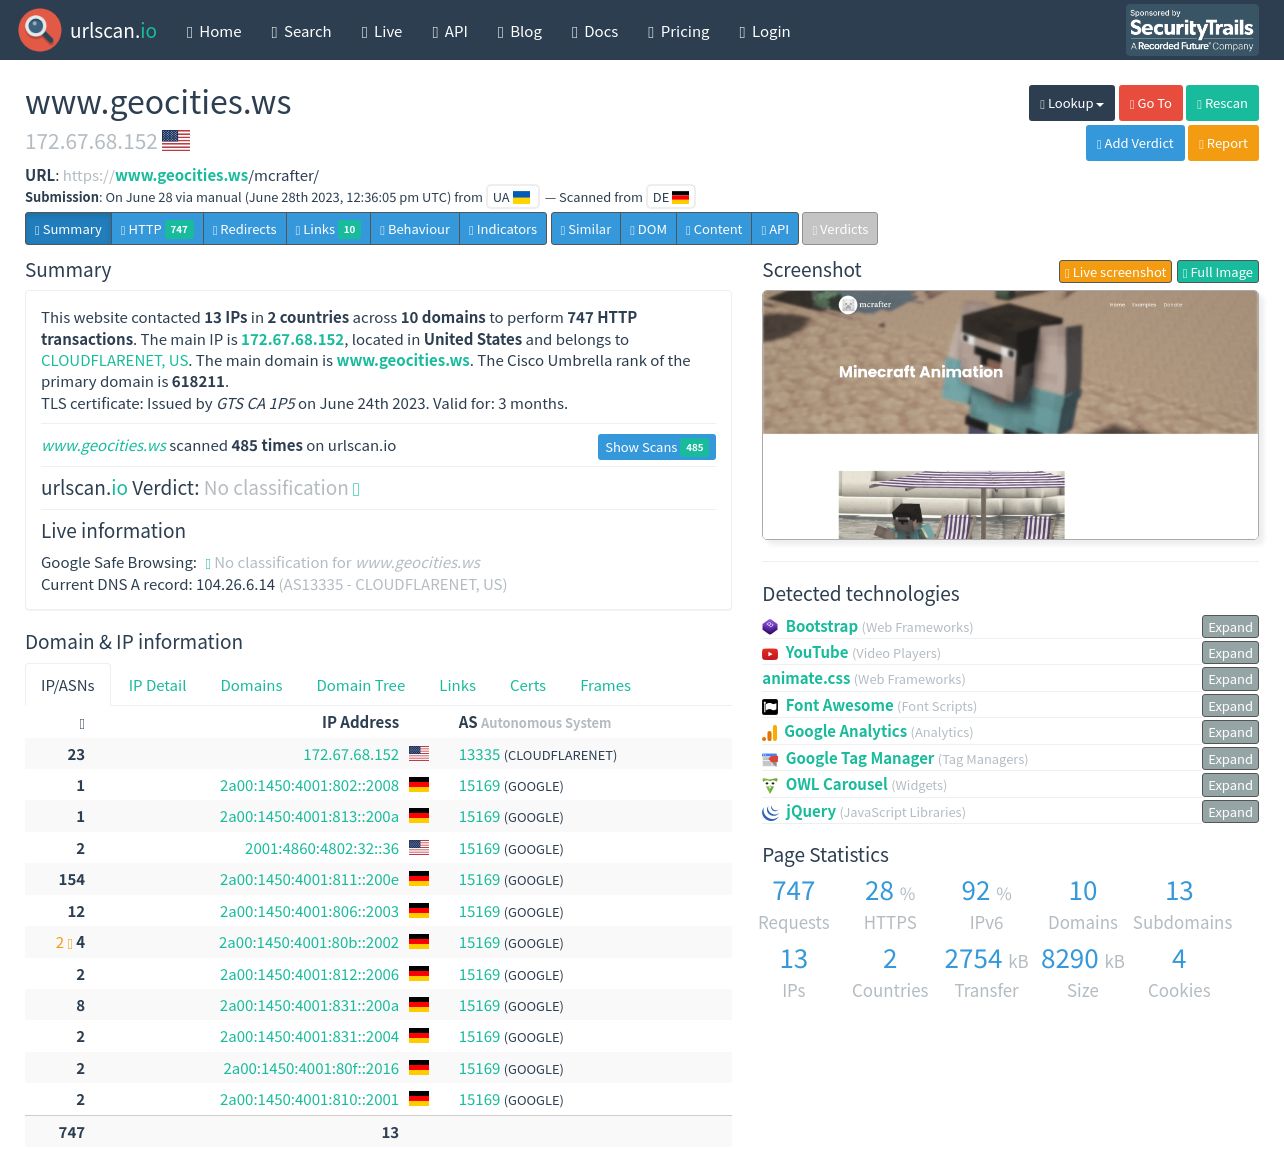Expand the Bootstrap technology details

pos(1230,627)
